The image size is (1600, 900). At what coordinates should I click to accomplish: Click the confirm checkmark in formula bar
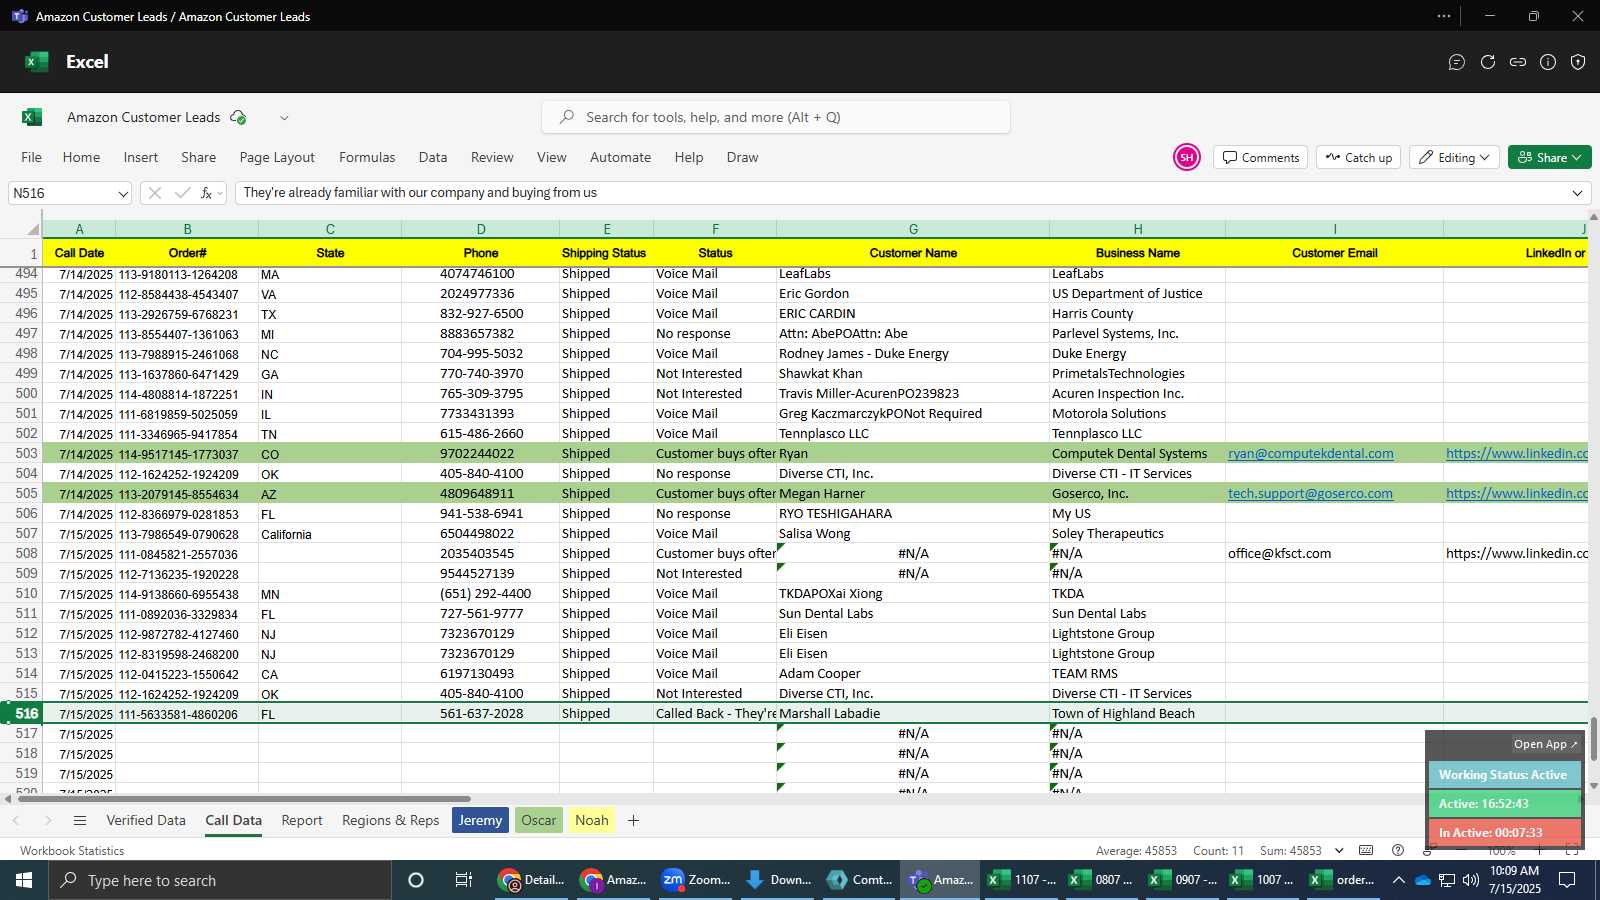tap(182, 193)
